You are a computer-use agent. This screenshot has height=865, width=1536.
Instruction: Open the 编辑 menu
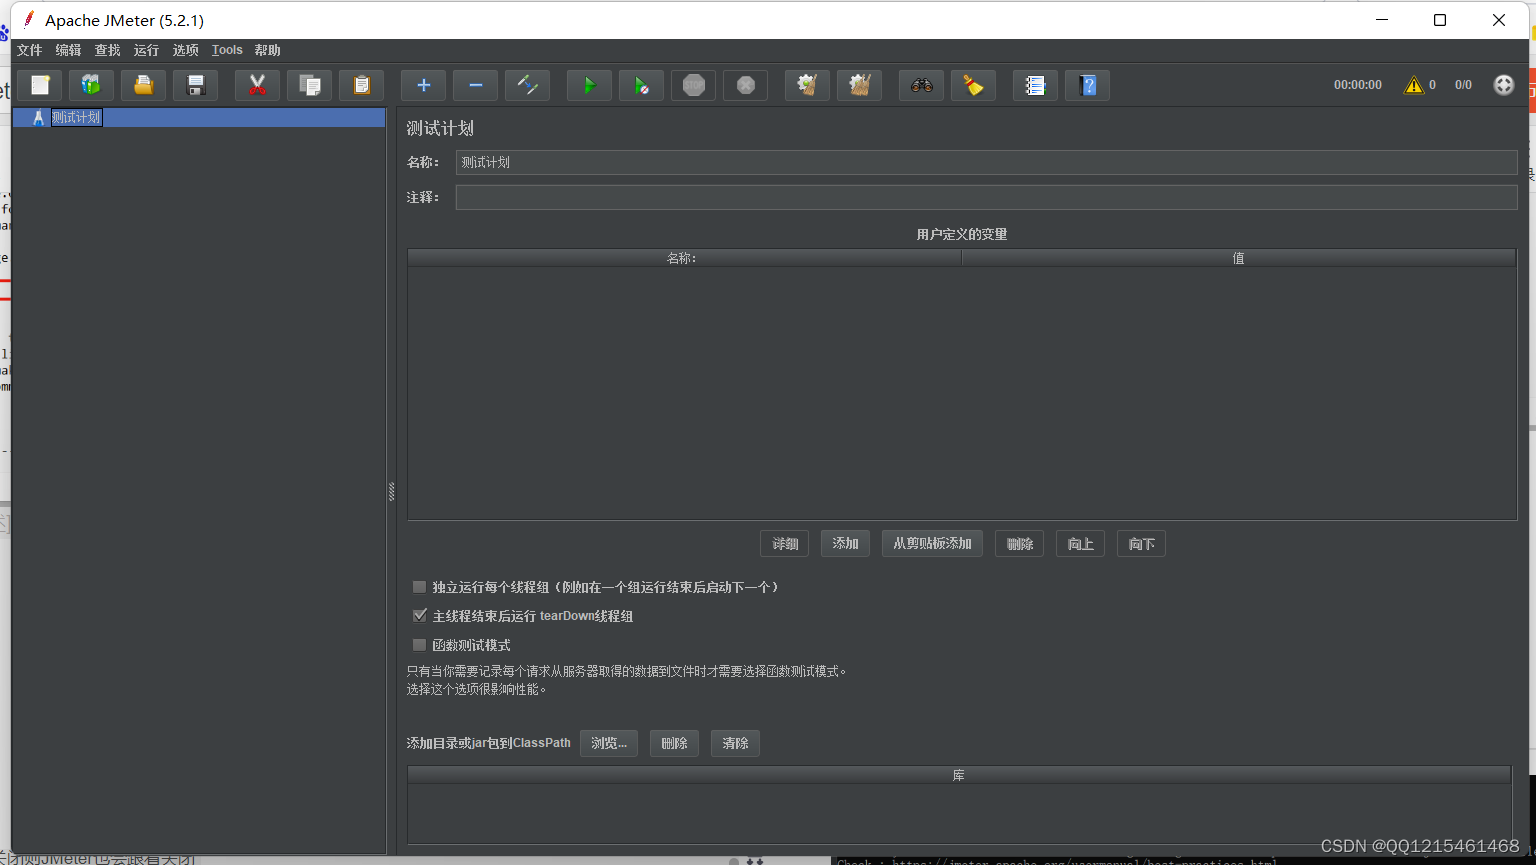(x=68, y=50)
